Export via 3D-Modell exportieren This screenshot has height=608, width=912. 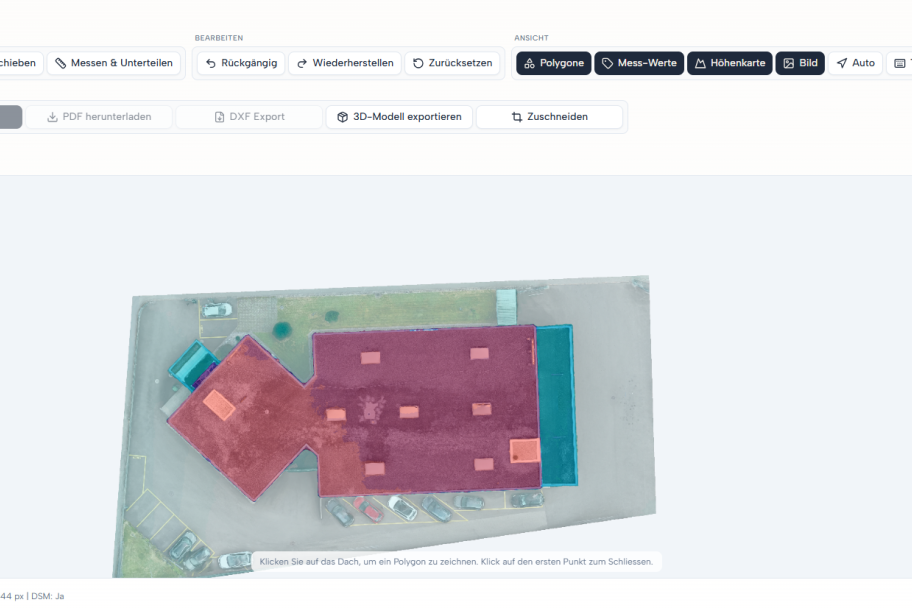(x=399, y=117)
